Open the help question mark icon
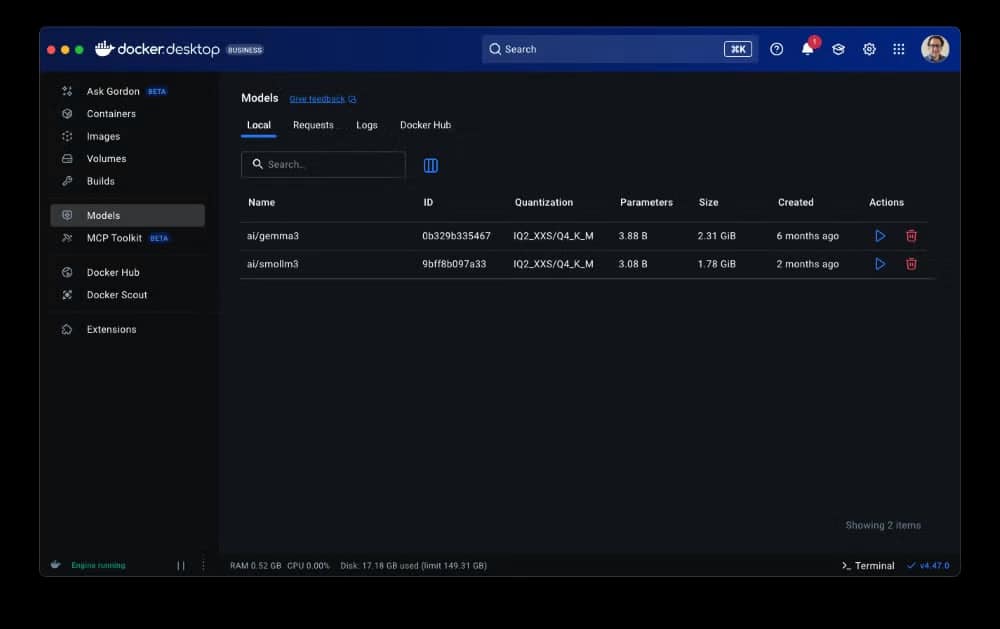The height and width of the screenshot is (629, 1000). 777,49
